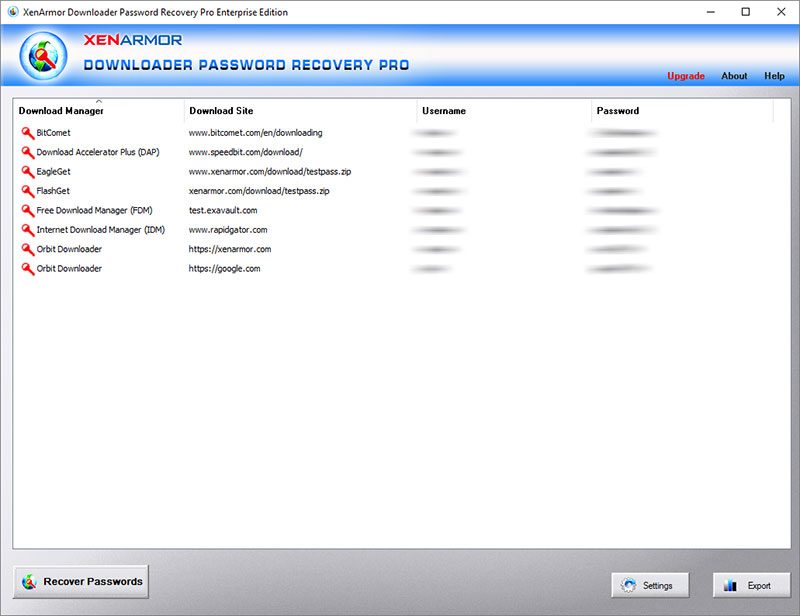Click the icon on Recover Passwords button
This screenshot has height=616, width=800.
(29, 581)
